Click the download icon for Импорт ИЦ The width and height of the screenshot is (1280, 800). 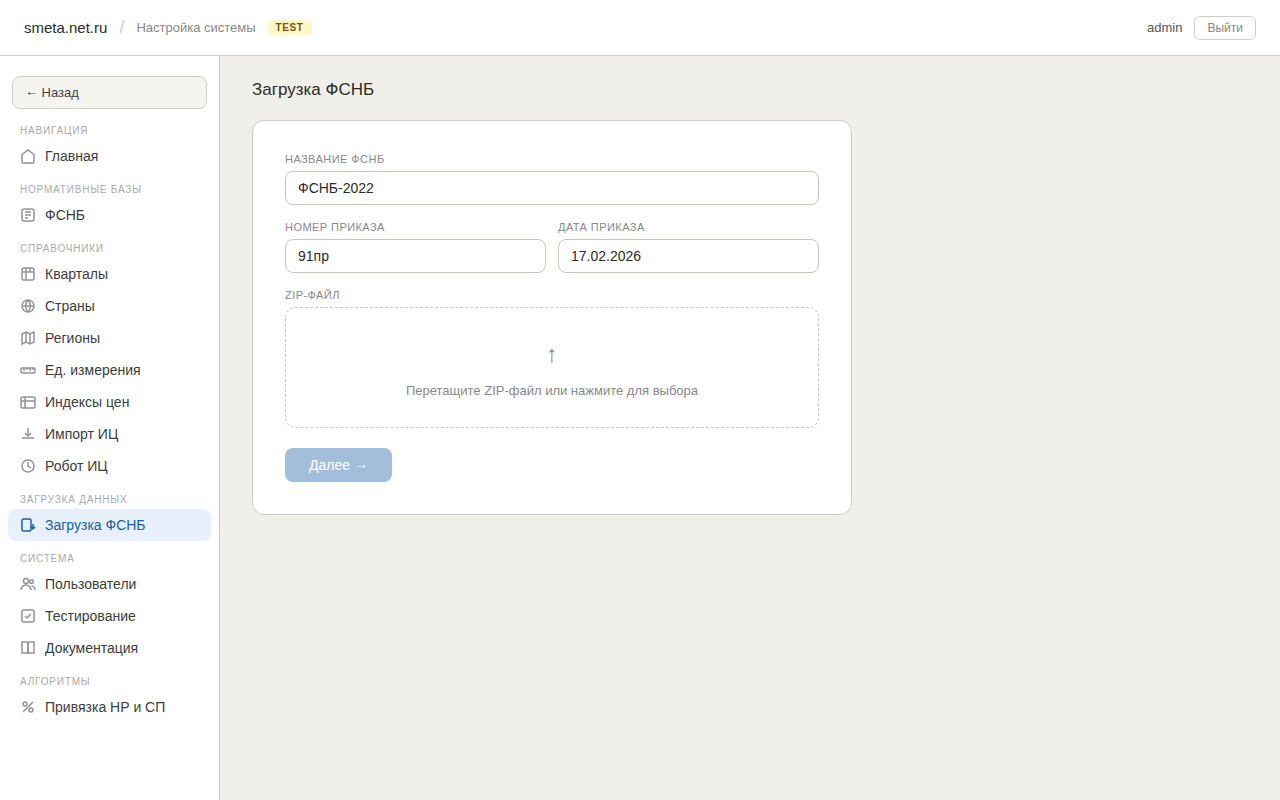tap(28, 434)
